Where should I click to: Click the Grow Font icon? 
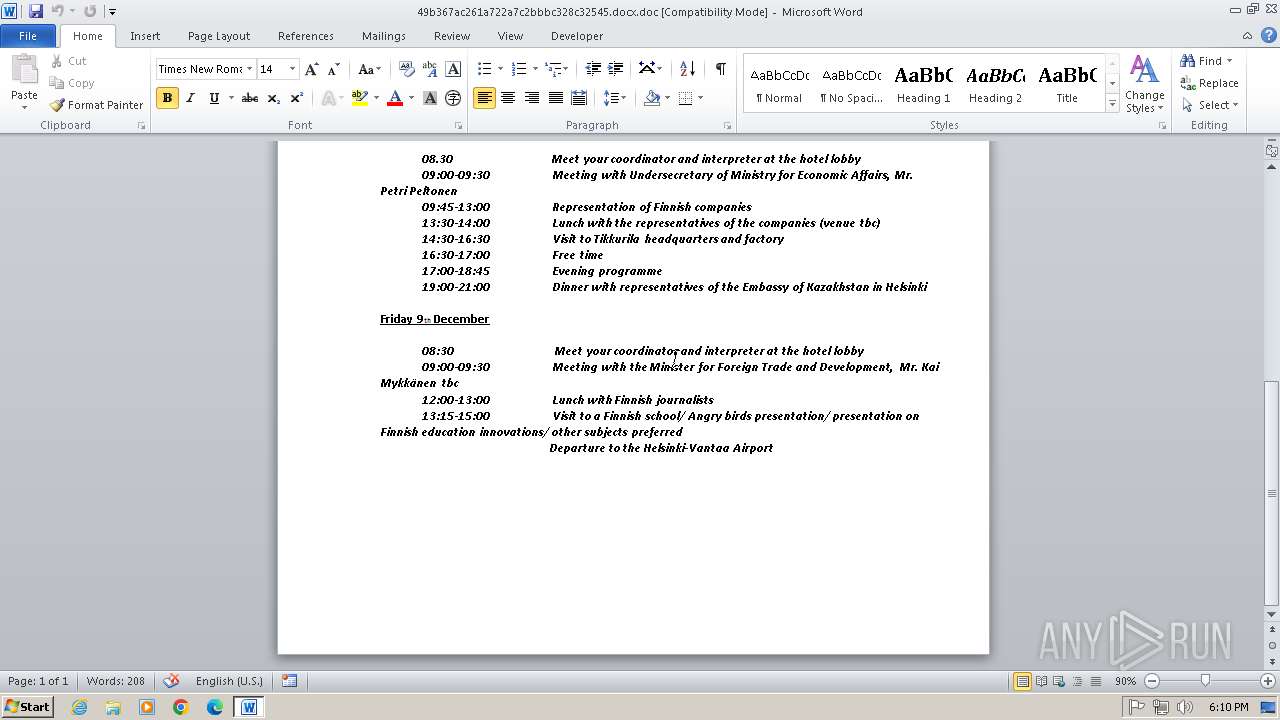click(x=312, y=69)
